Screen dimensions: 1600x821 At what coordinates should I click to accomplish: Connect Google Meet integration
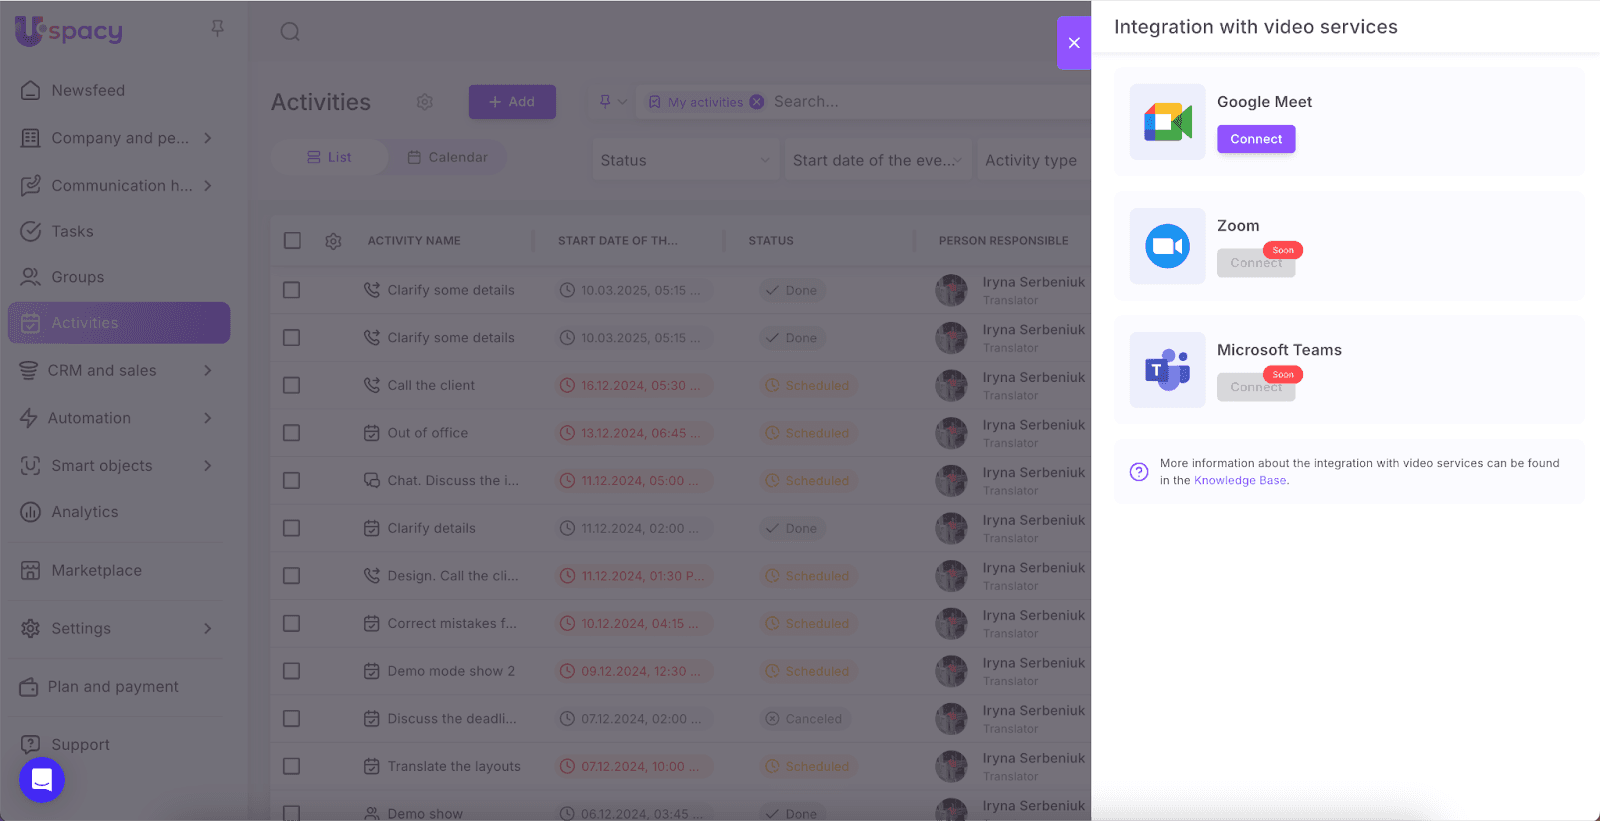point(1255,139)
